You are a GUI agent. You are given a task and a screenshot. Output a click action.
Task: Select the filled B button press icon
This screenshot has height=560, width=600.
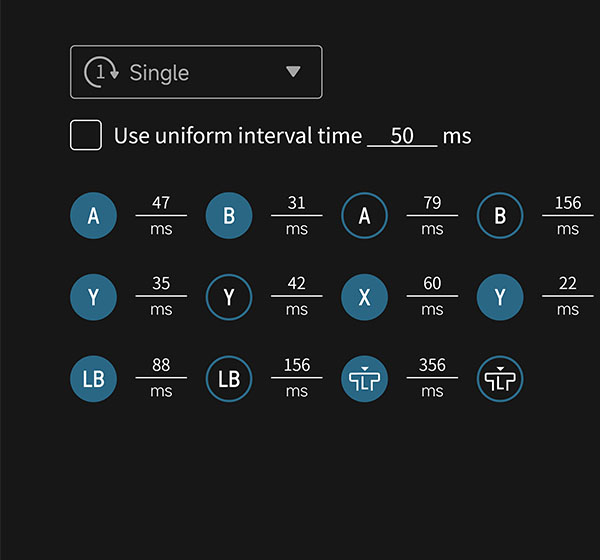[x=229, y=216]
